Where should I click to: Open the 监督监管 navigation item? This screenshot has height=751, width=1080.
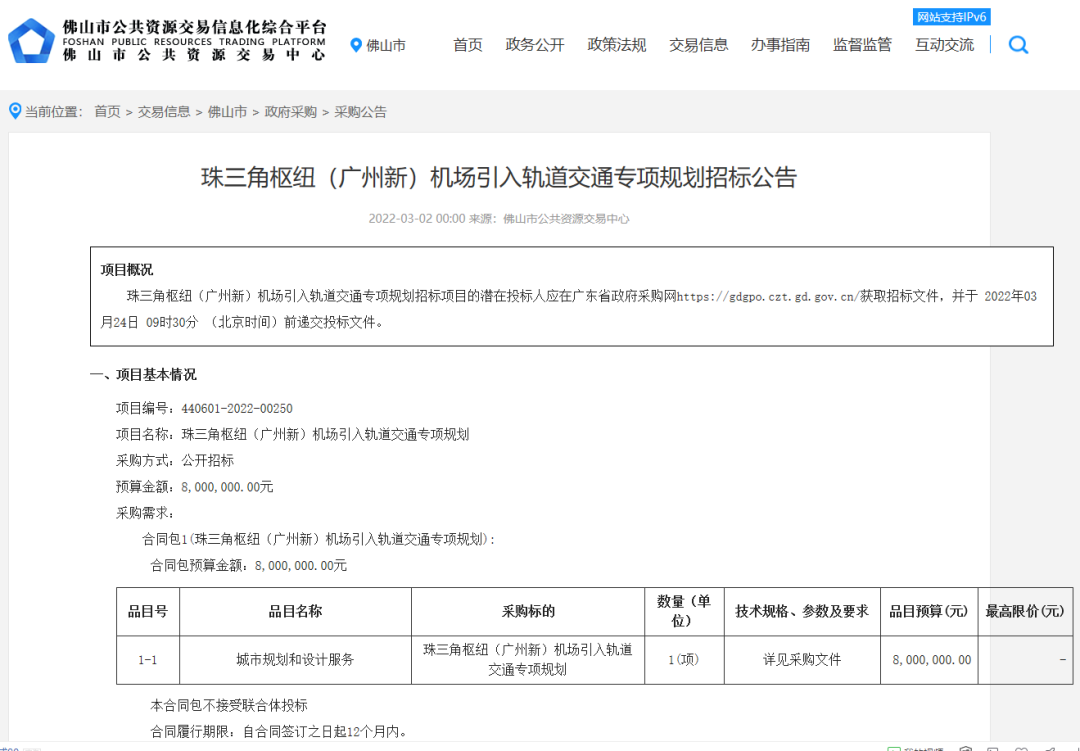(862, 45)
